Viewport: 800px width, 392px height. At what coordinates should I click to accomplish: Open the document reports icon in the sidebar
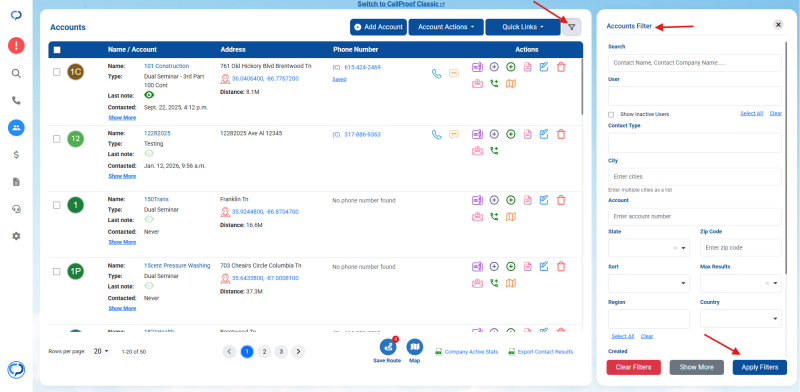pos(16,182)
